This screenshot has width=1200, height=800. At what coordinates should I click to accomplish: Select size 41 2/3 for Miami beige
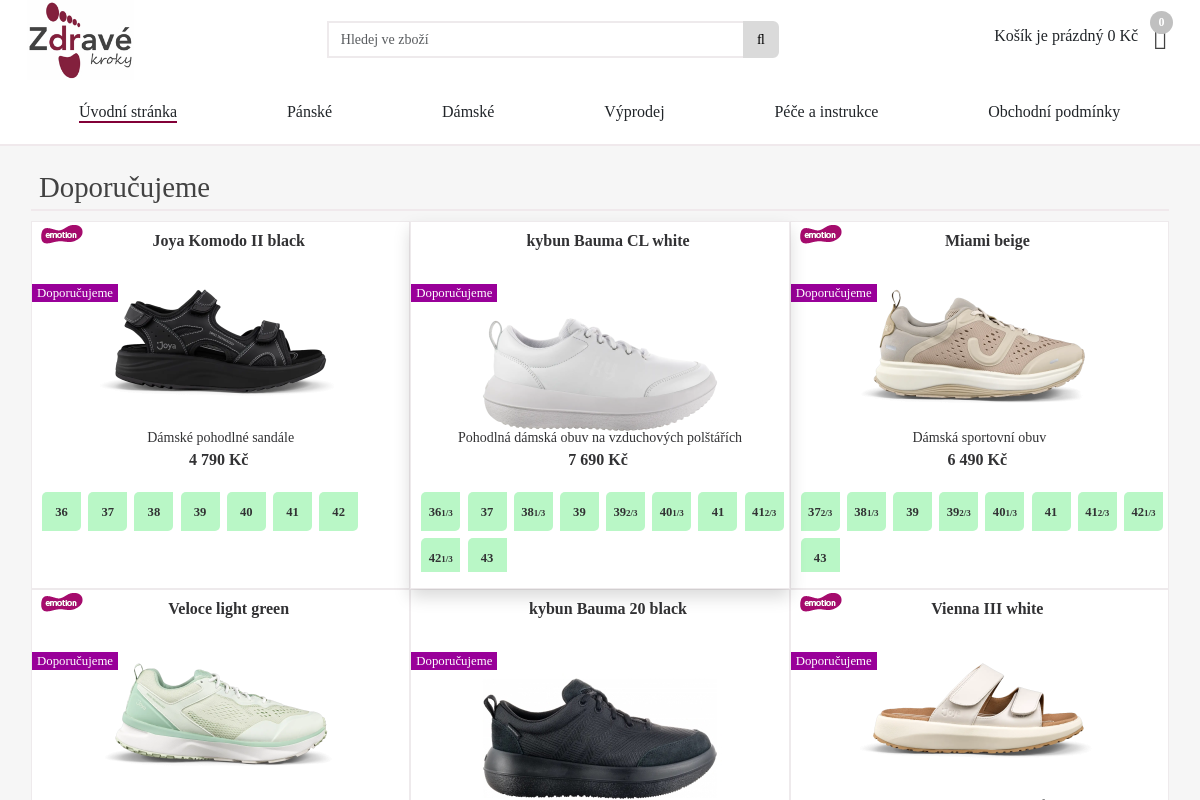point(1097,511)
